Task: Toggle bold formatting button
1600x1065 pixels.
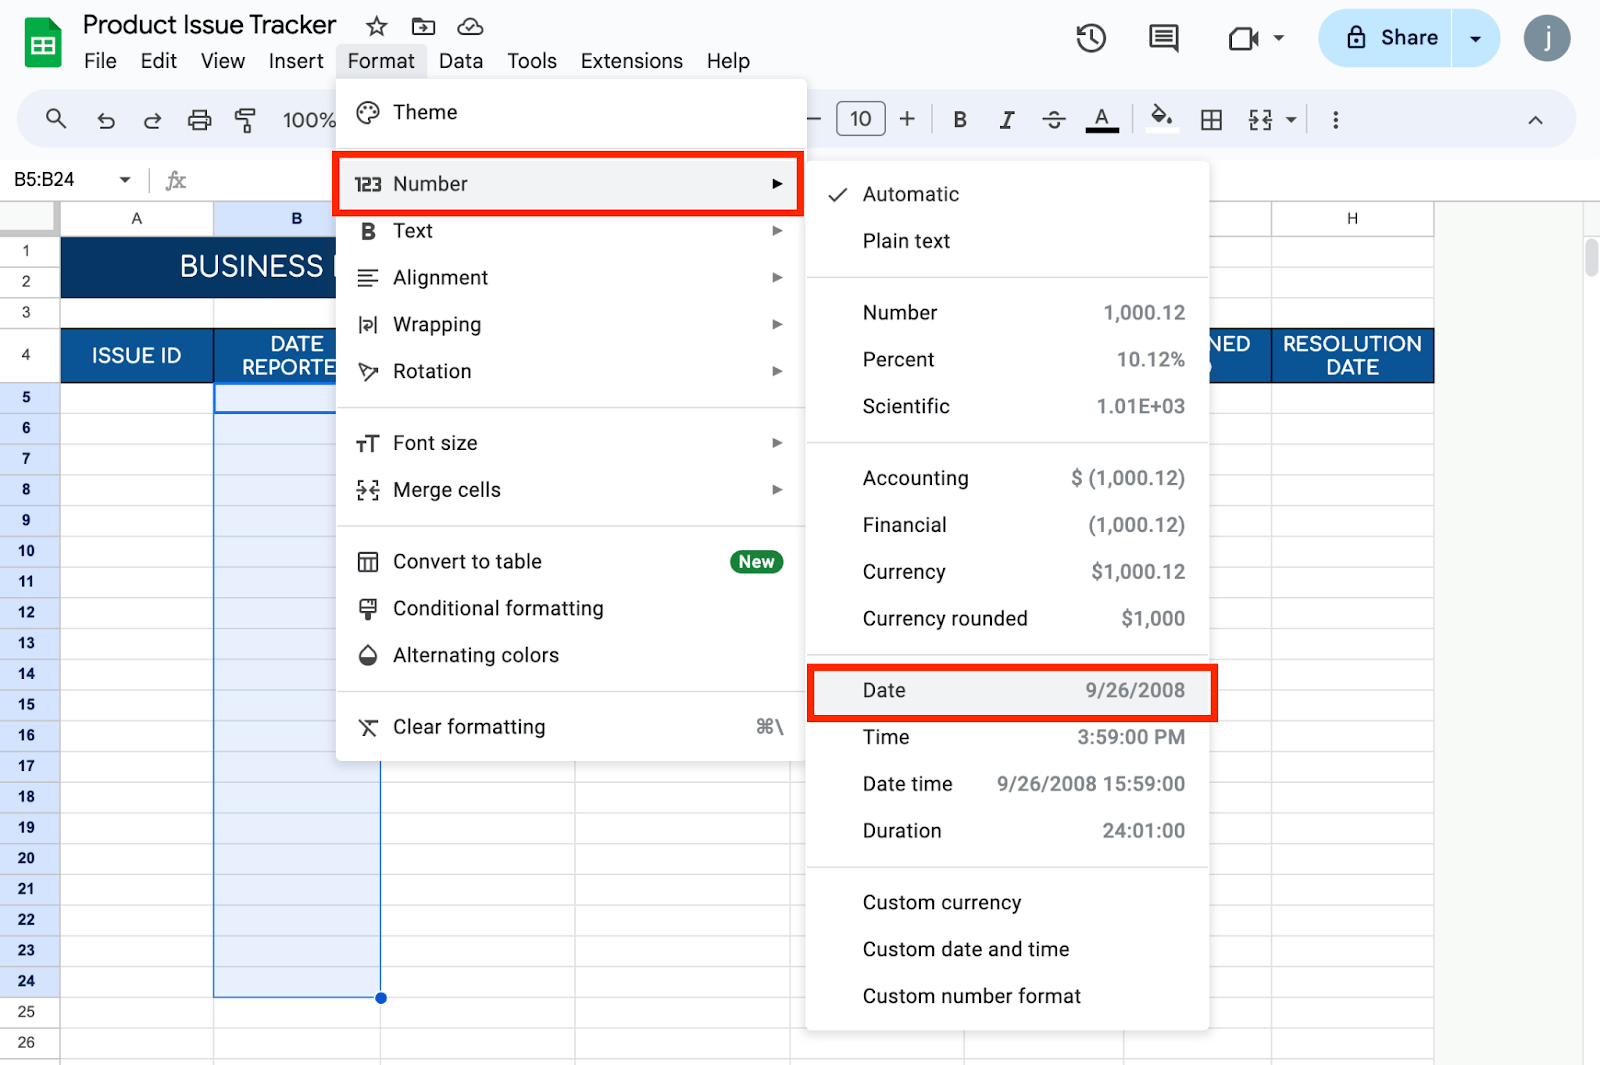Action: click(959, 120)
